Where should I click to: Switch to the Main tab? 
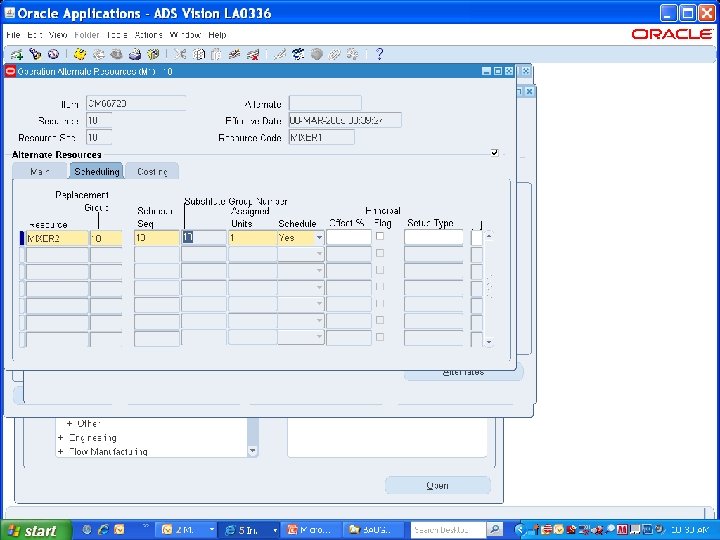[39, 171]
